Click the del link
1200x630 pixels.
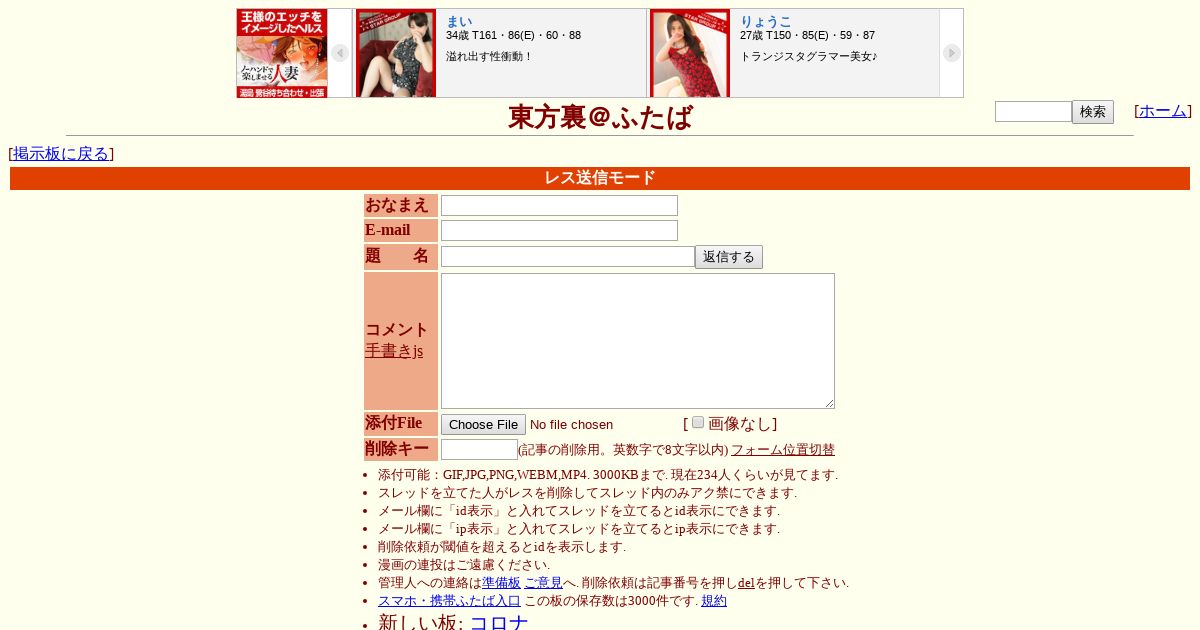pyautogui.click(x=746, y=583)
